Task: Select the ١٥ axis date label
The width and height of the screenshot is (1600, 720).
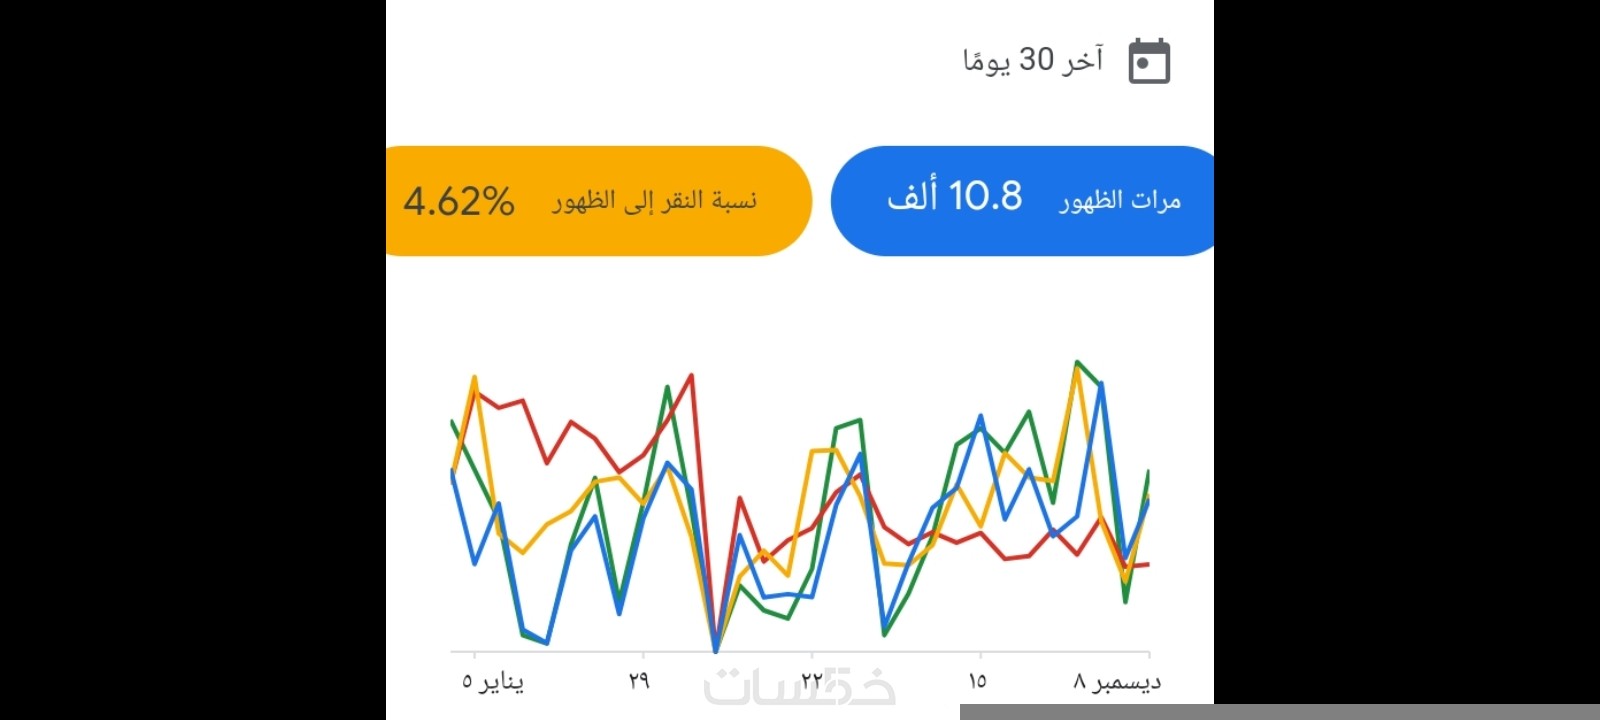Action: tap(977, 682)
